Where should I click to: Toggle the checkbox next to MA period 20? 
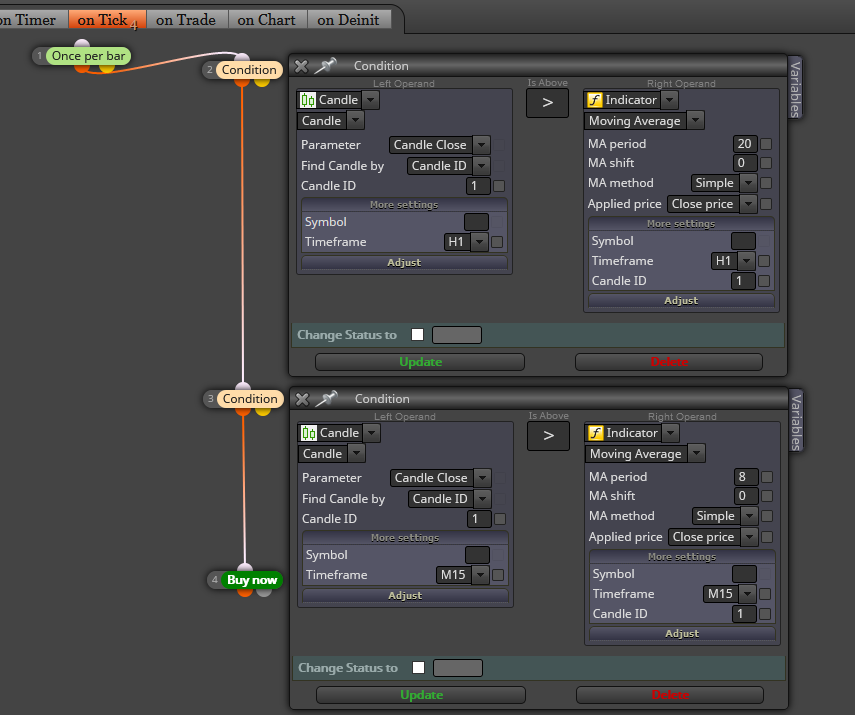click(x=766, y=144)
